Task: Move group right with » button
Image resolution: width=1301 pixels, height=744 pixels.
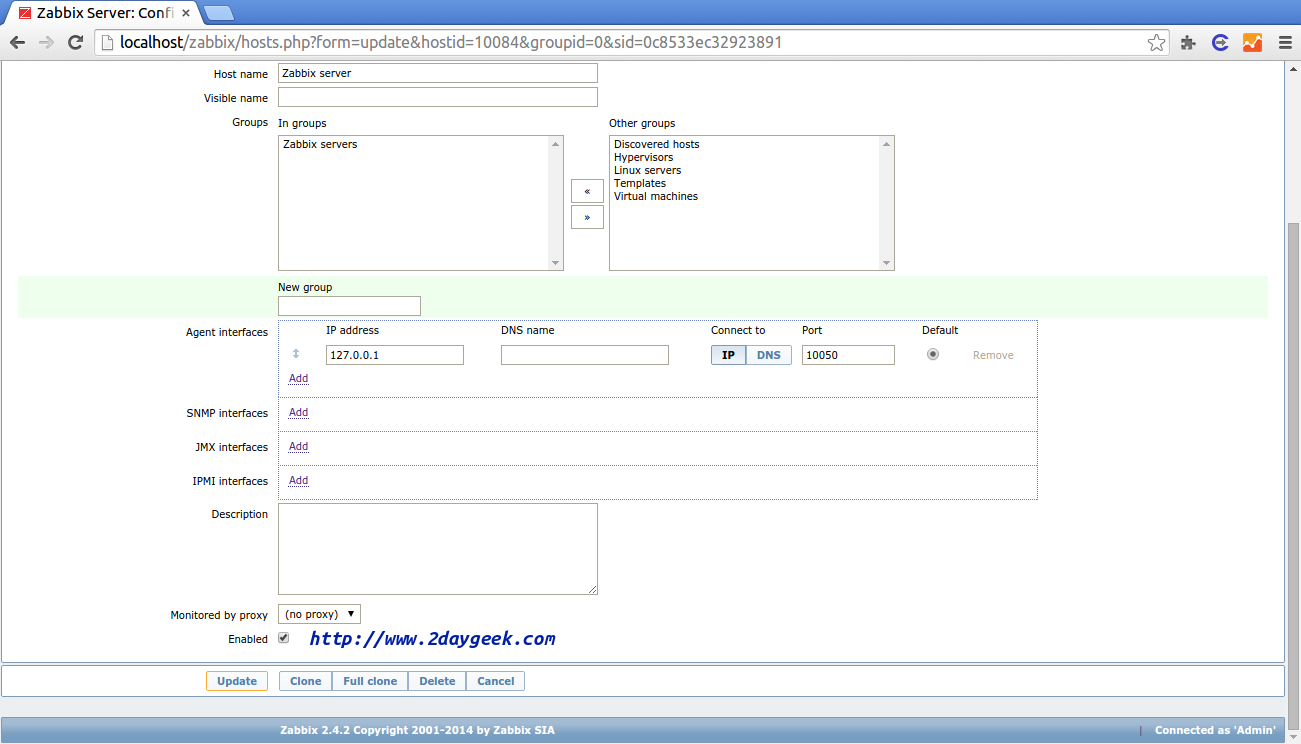Action: click(x=587, y=217)
